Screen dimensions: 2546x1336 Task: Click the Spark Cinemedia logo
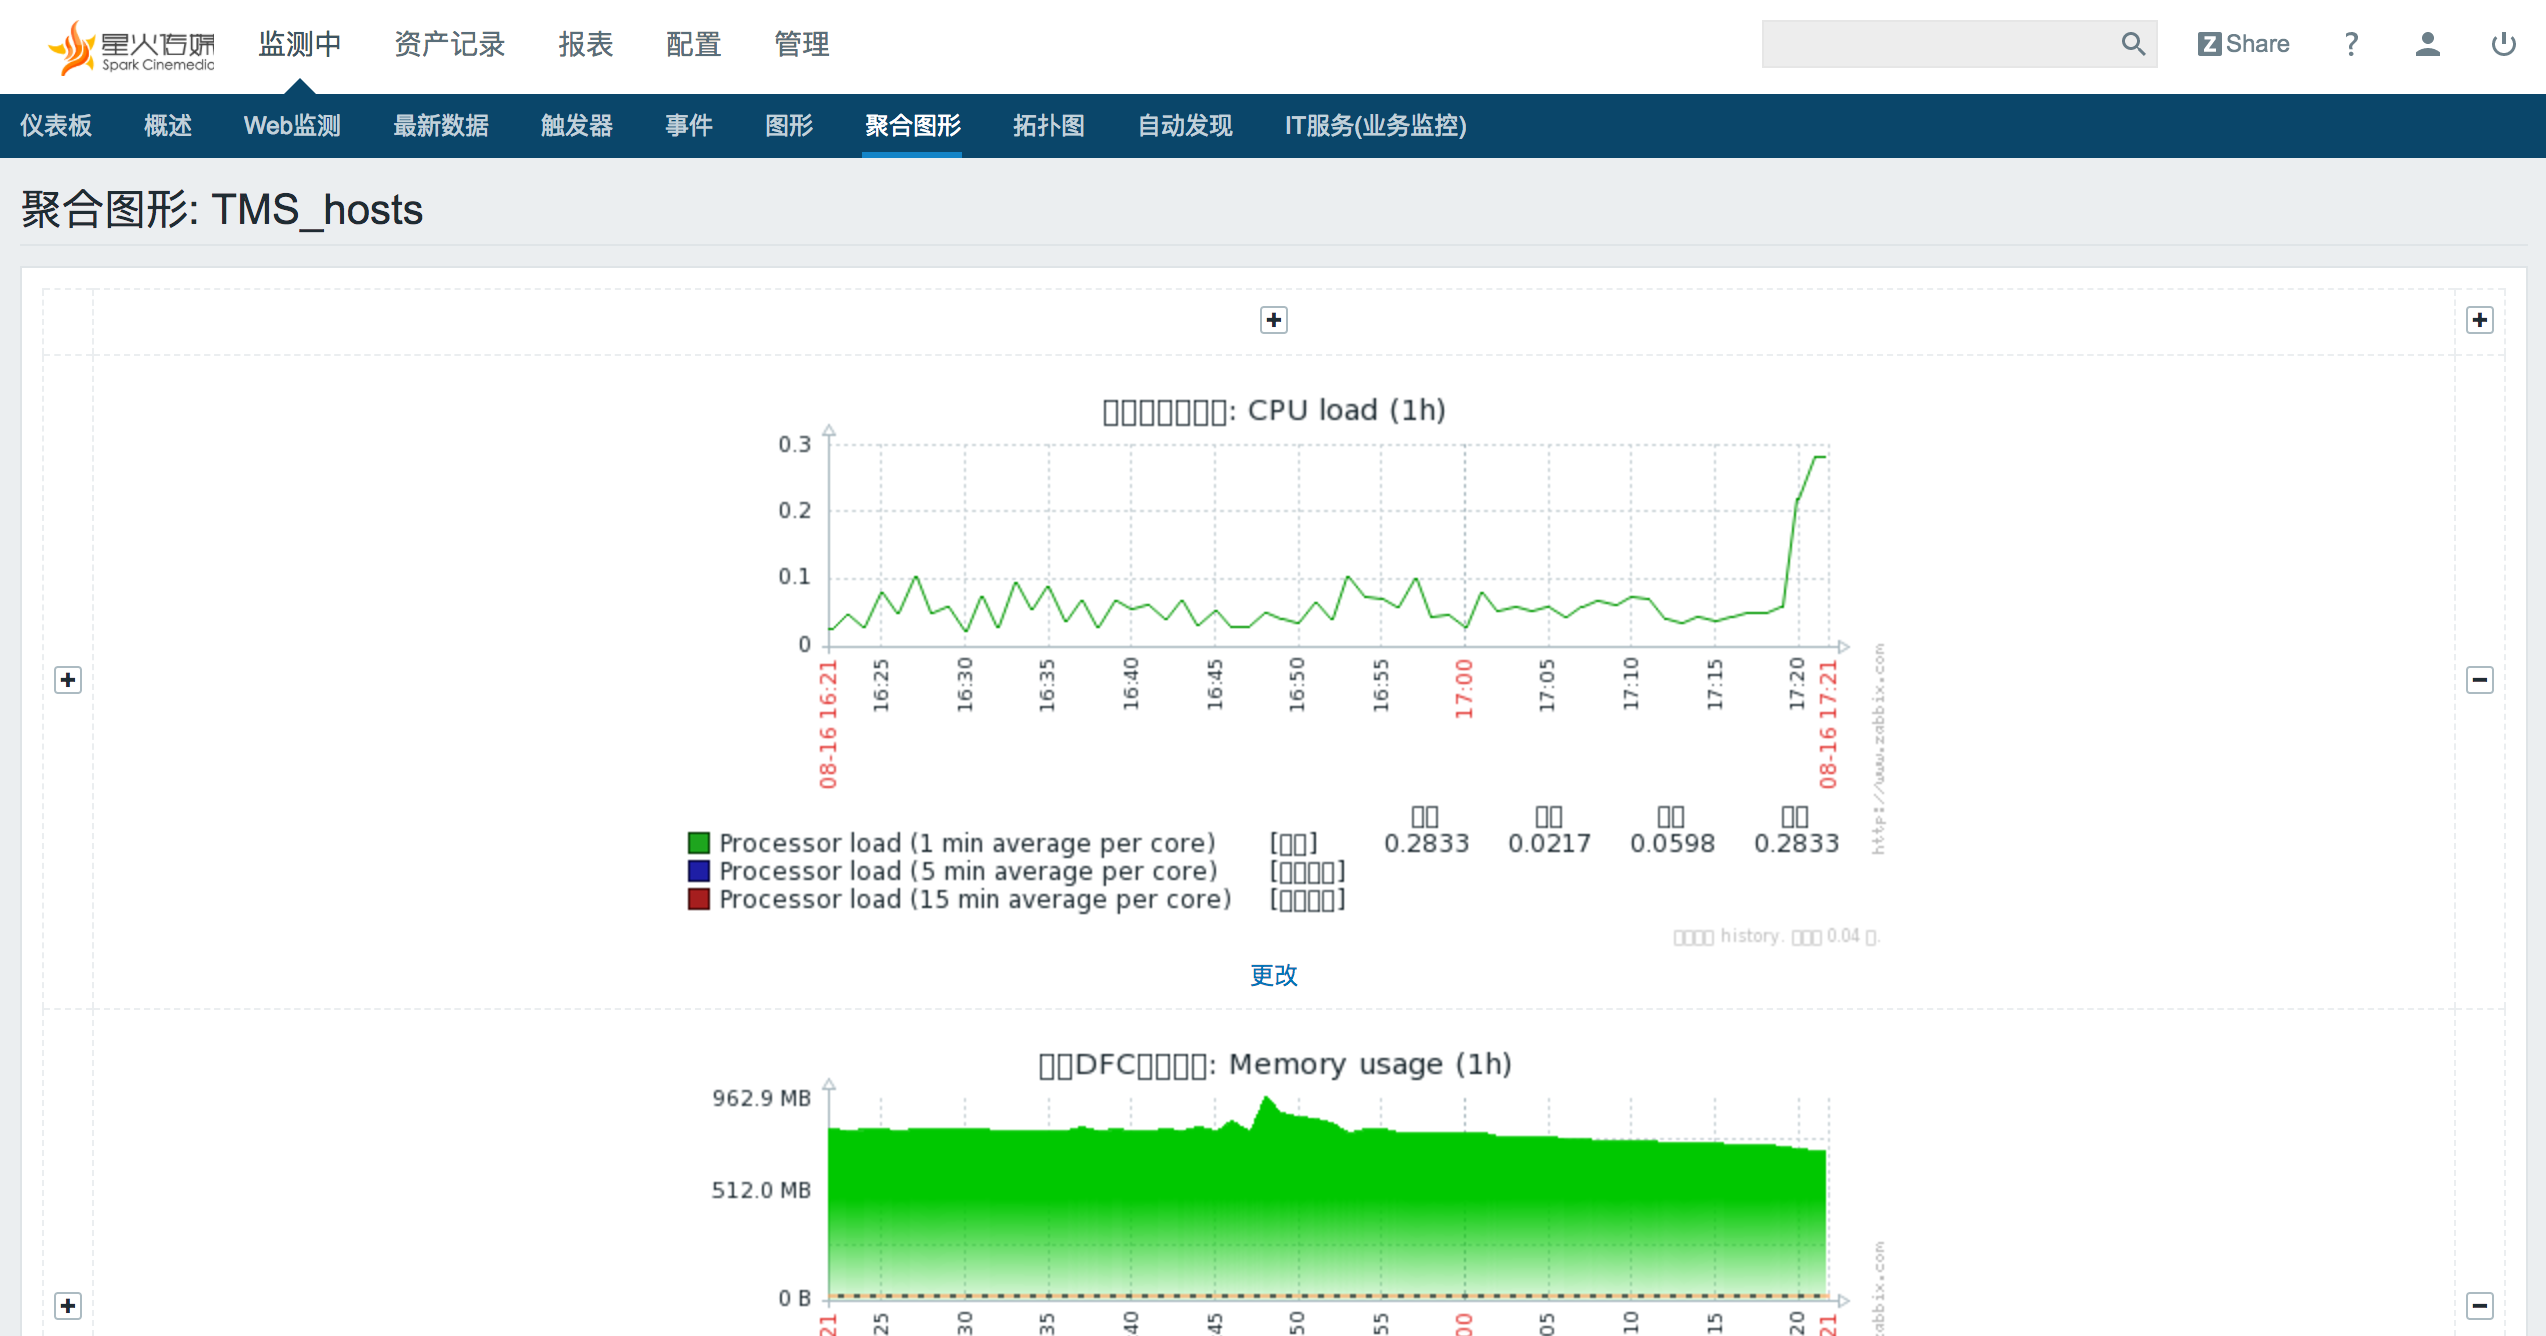[132, 46]
